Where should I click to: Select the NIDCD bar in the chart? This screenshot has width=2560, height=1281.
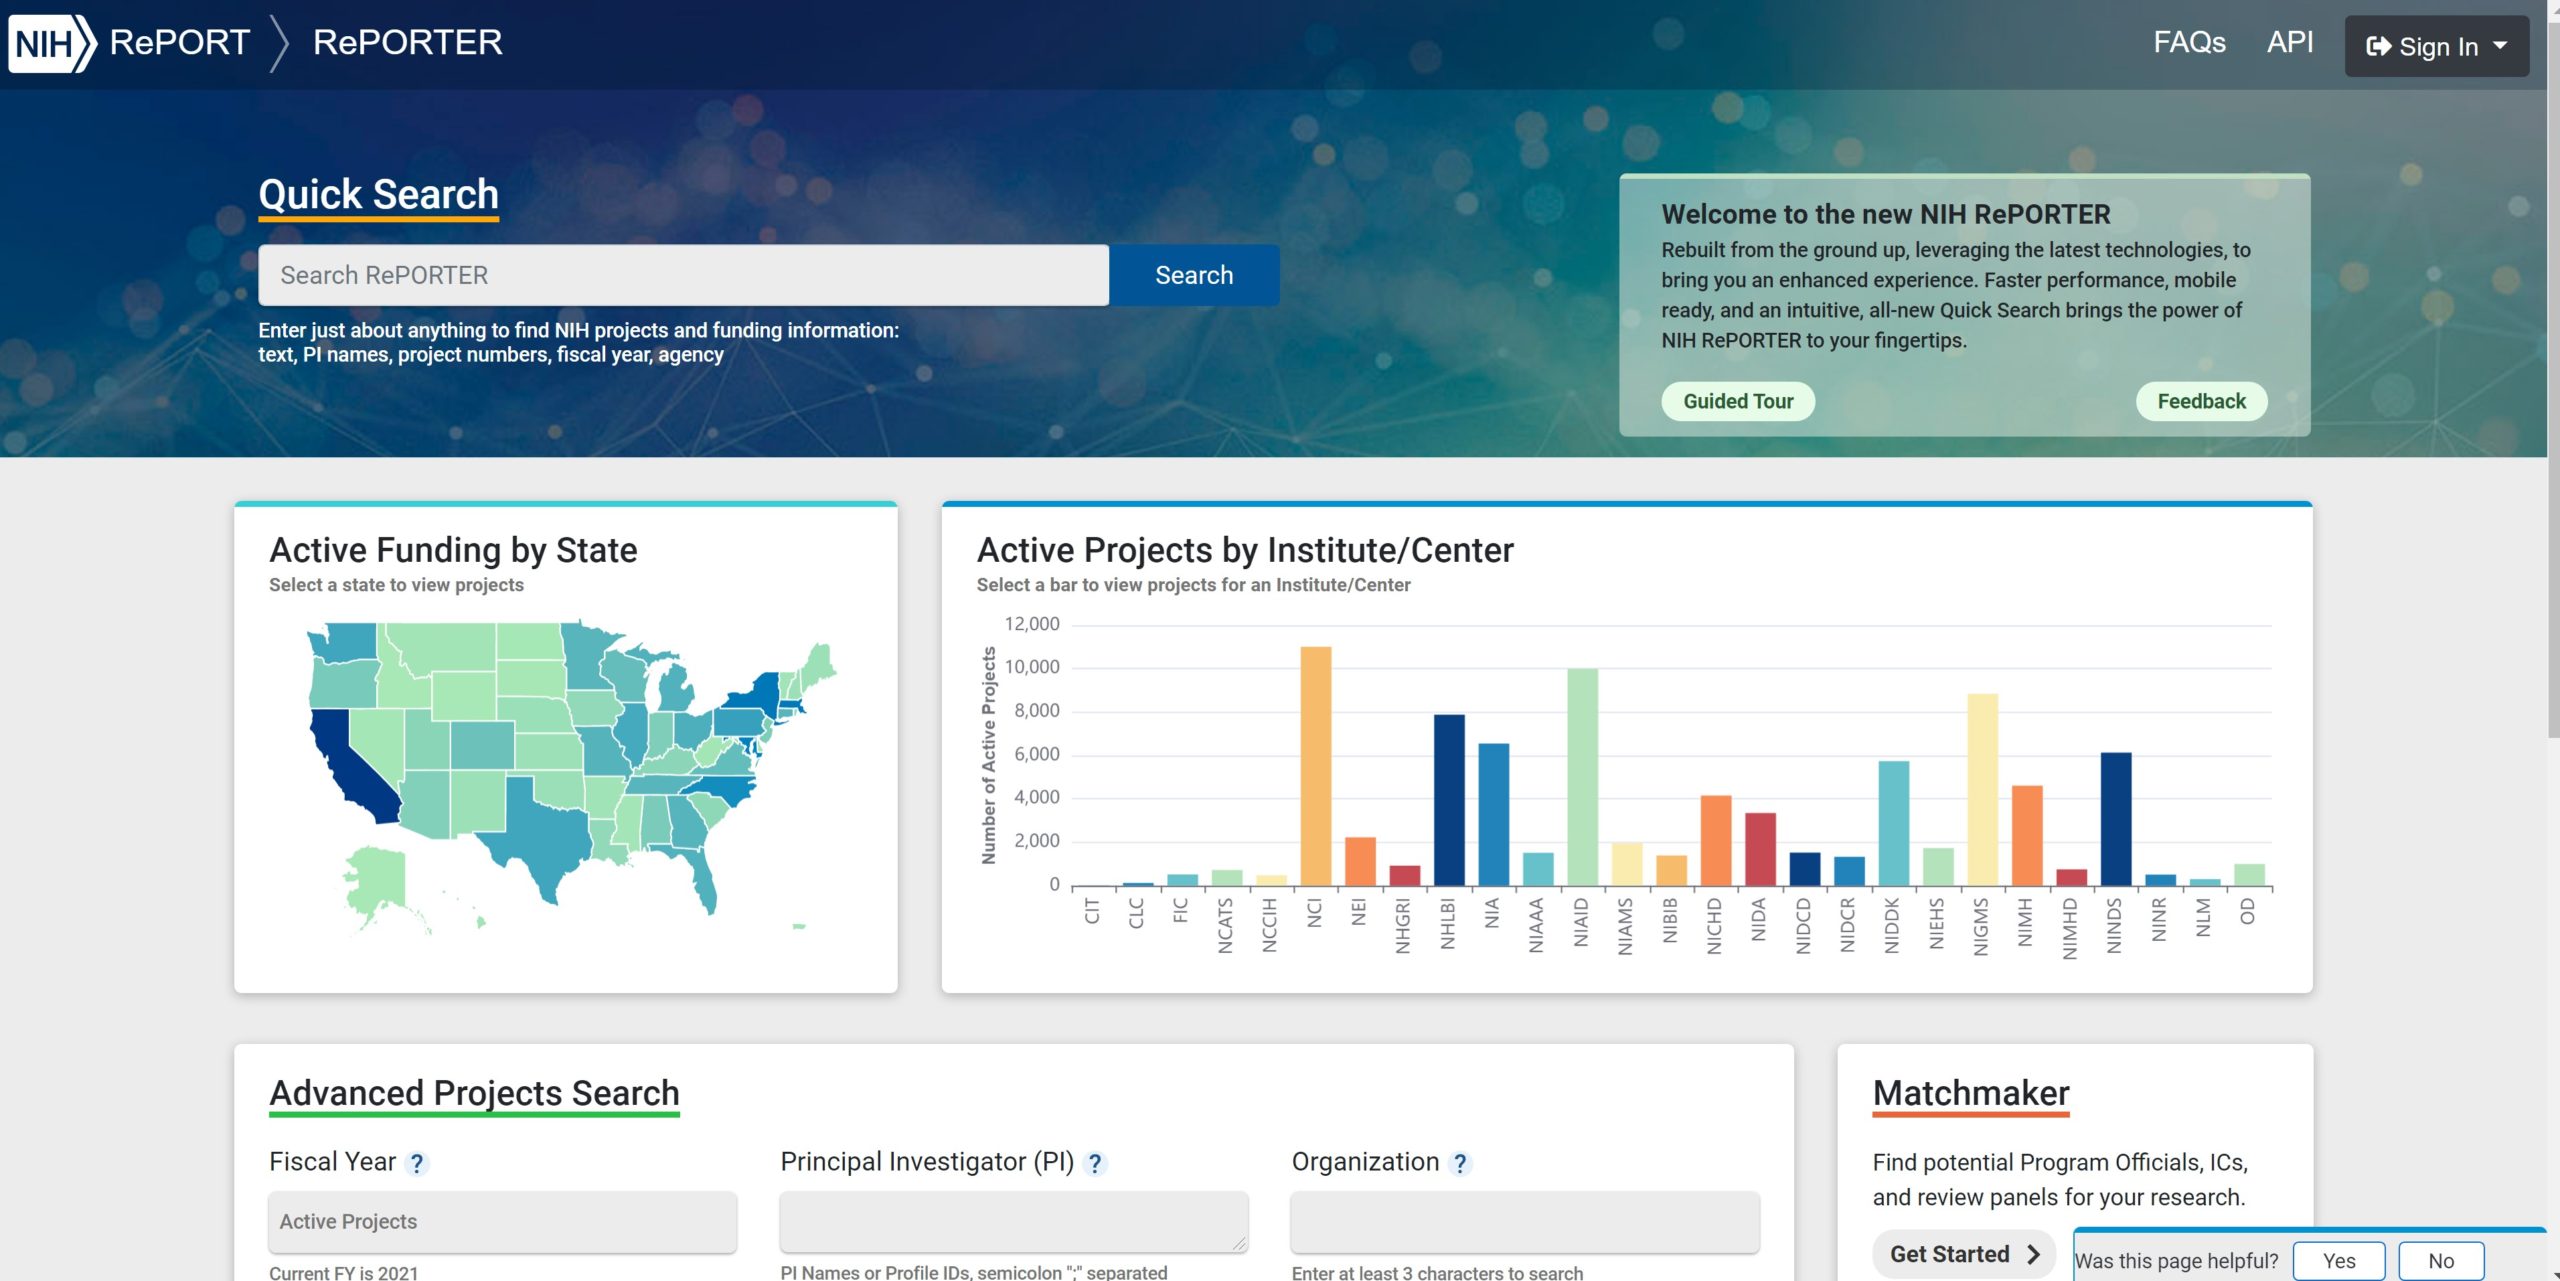(x=1804, y=869)
